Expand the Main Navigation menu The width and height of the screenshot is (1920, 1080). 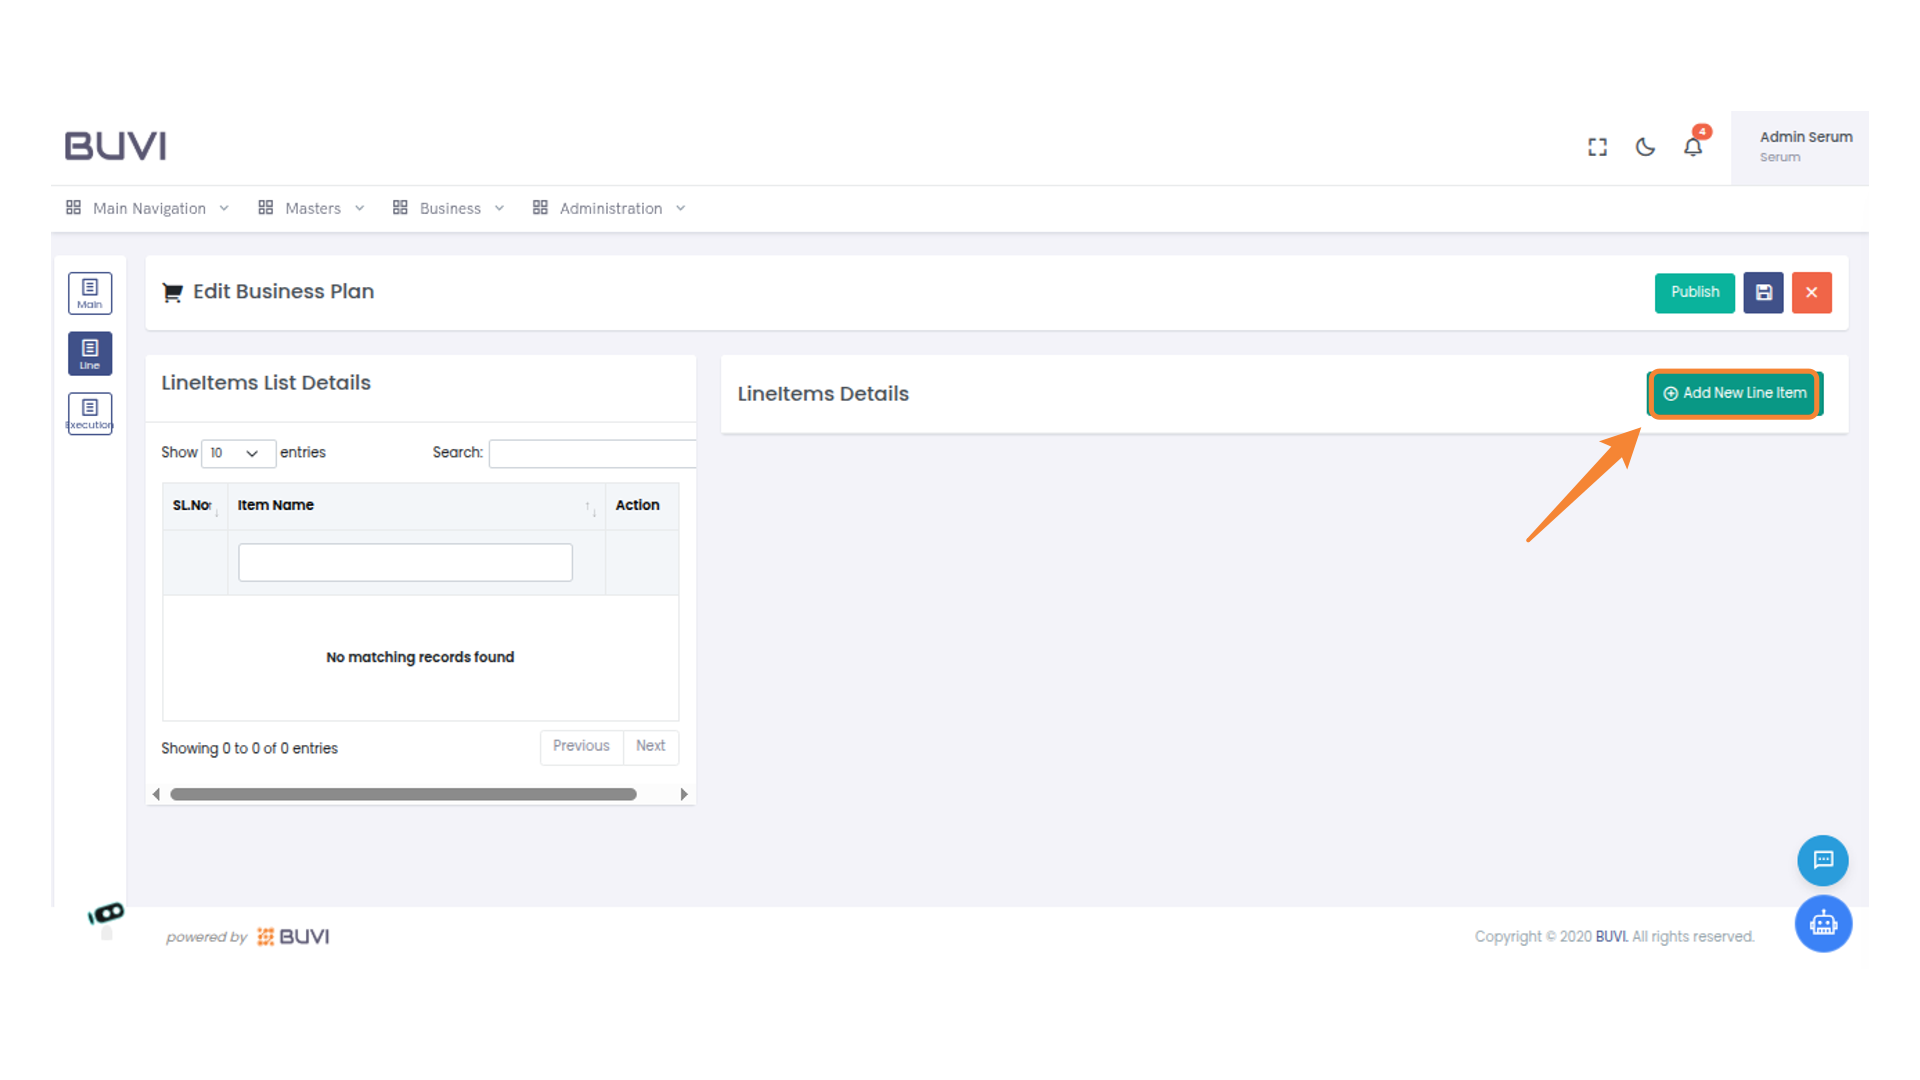(x=148, y=208)
